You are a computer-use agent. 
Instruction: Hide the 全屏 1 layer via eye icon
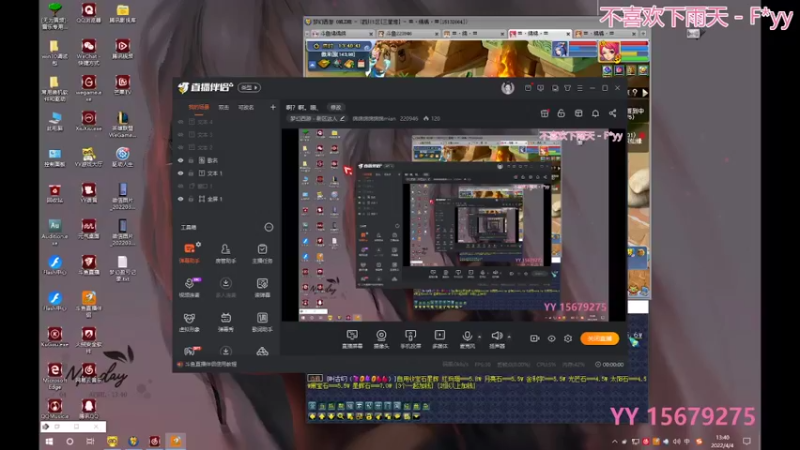[x=181, y=199]
